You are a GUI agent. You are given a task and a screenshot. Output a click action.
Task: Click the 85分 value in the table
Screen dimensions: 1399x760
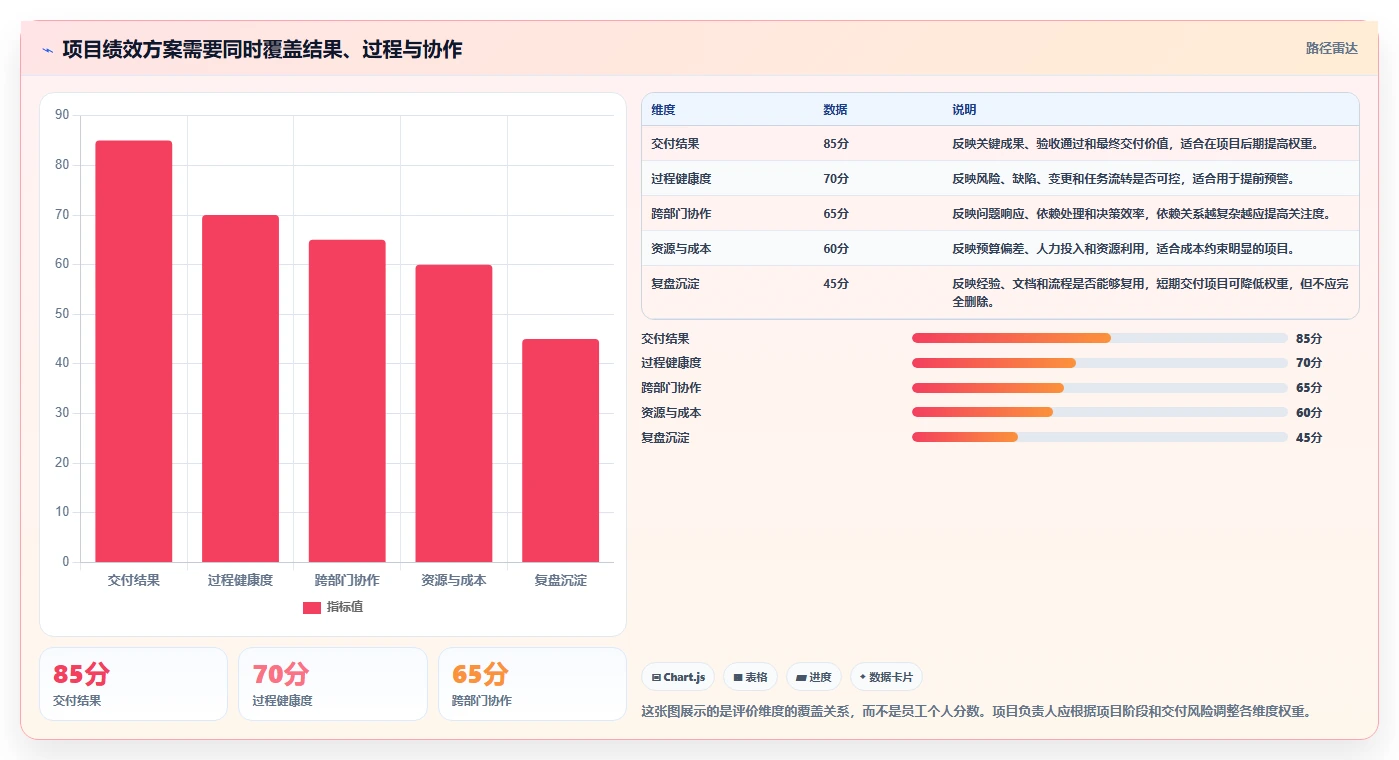pos(836,144)
